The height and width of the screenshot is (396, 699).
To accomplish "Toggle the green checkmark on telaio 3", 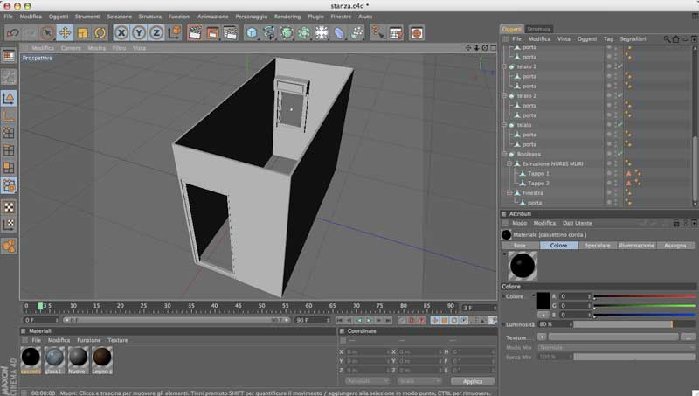I will point(620,66).
